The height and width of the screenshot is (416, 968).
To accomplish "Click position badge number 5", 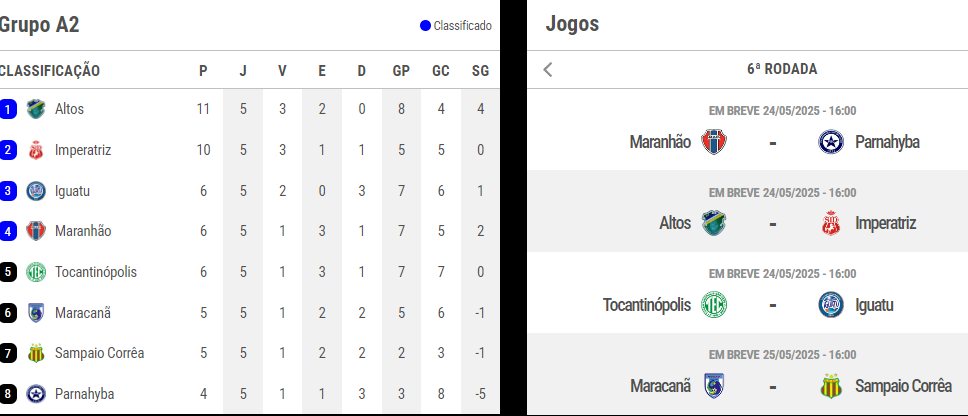I will [8, 272].
